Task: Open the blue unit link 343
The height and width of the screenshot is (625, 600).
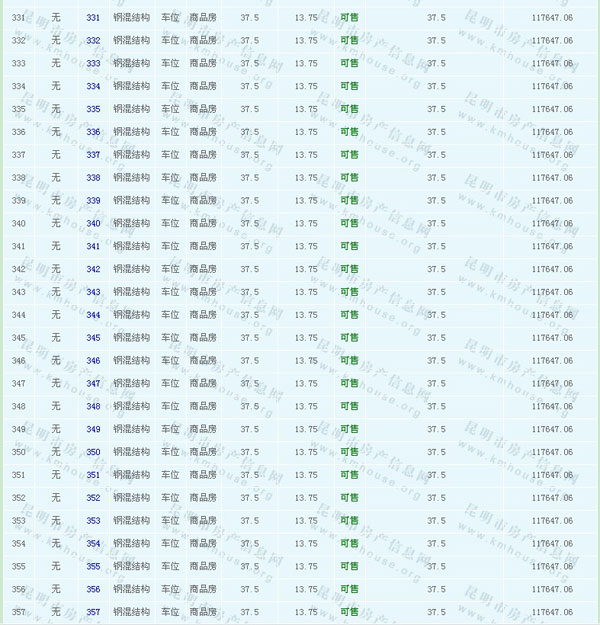Action: 93,292
